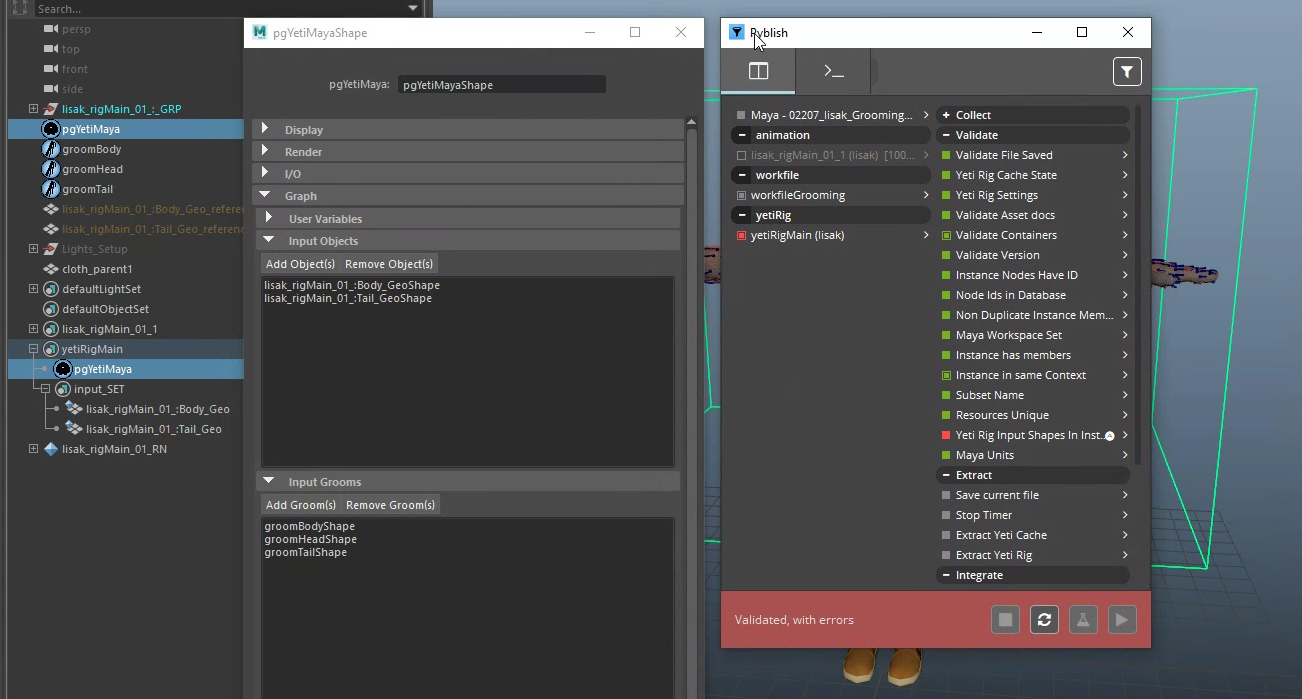Click defaultLightSet set icon
The height and width of the screenshot is (699, 1302).
coord(51,289)
